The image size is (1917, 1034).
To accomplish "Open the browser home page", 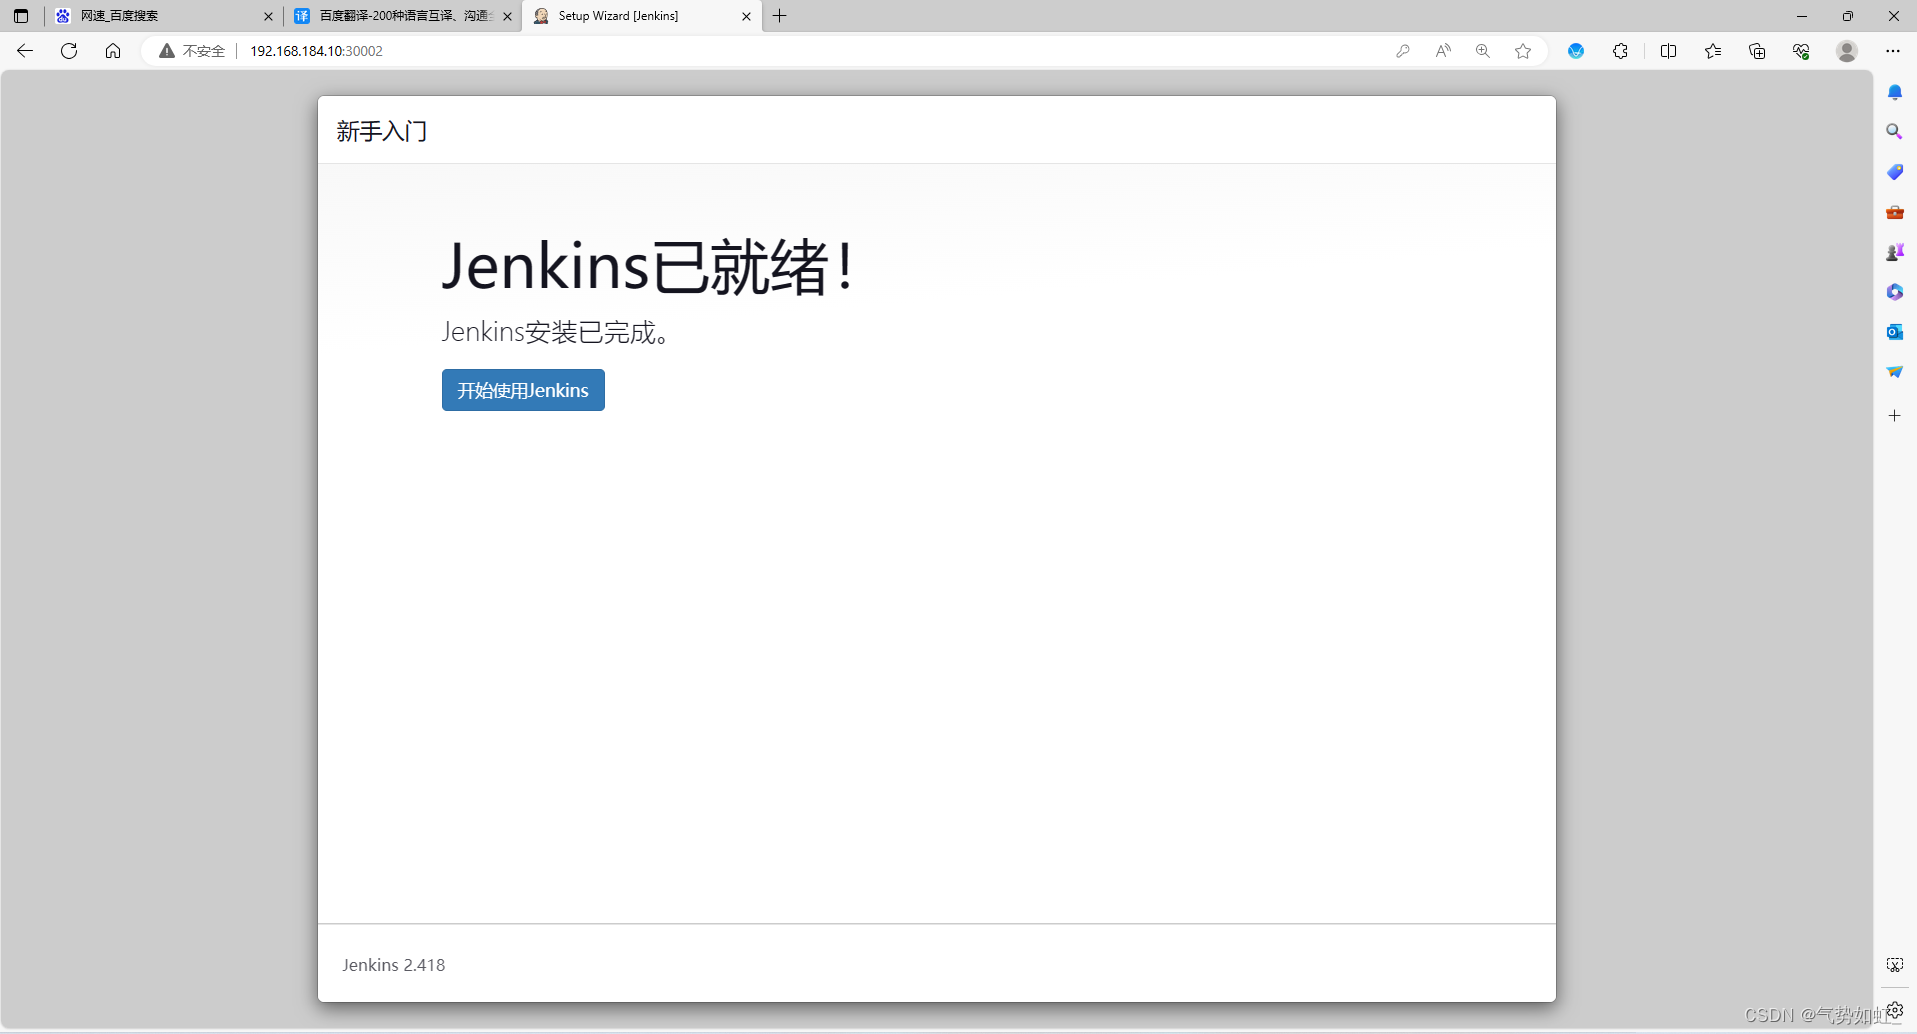I will (x=113, y=51).
